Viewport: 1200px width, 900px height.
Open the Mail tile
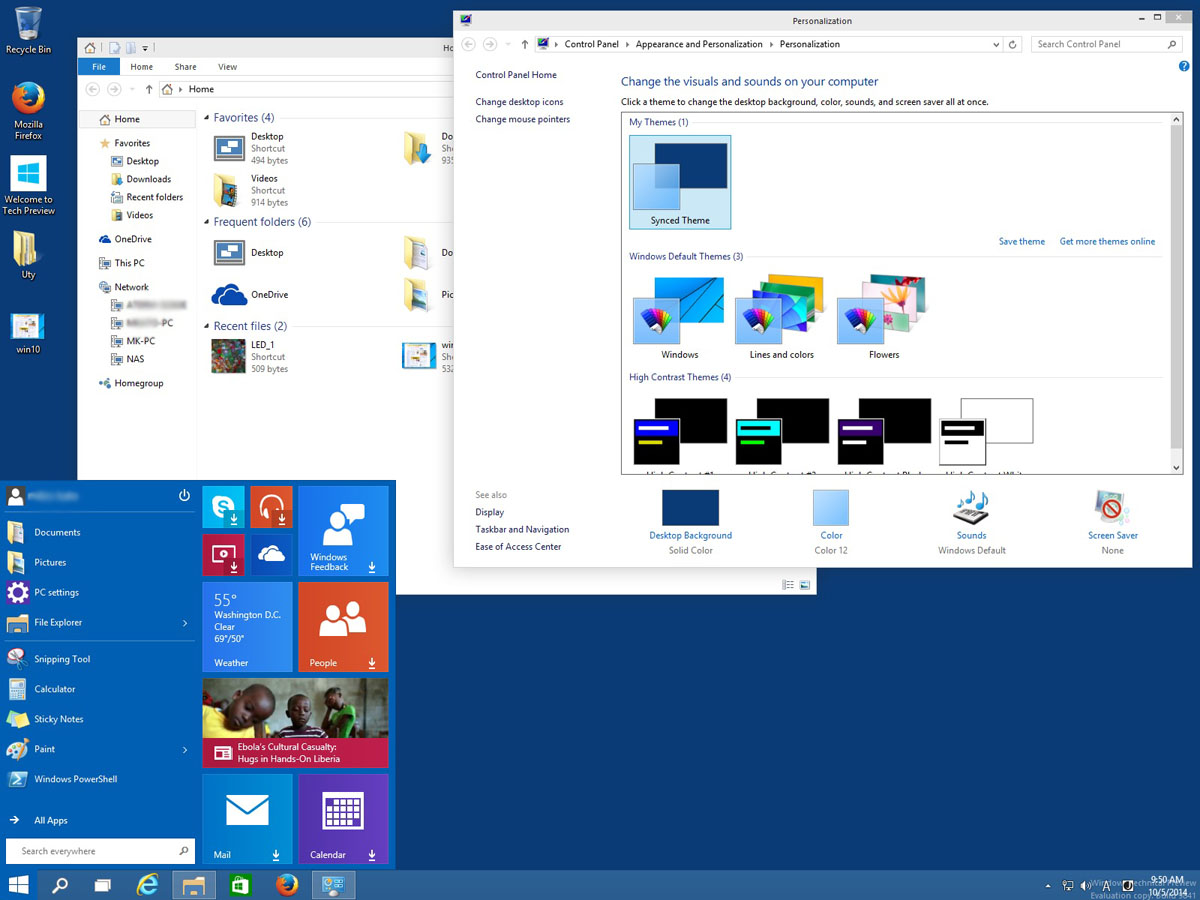click(x=247, y=819)
